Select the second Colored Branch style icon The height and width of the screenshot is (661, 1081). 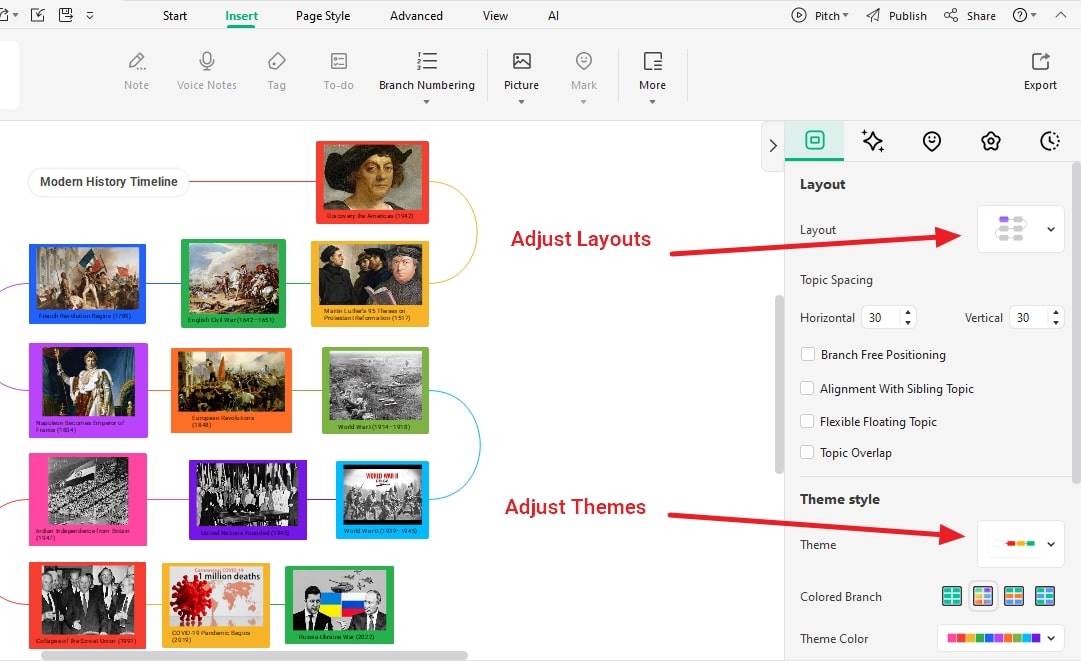982,596
